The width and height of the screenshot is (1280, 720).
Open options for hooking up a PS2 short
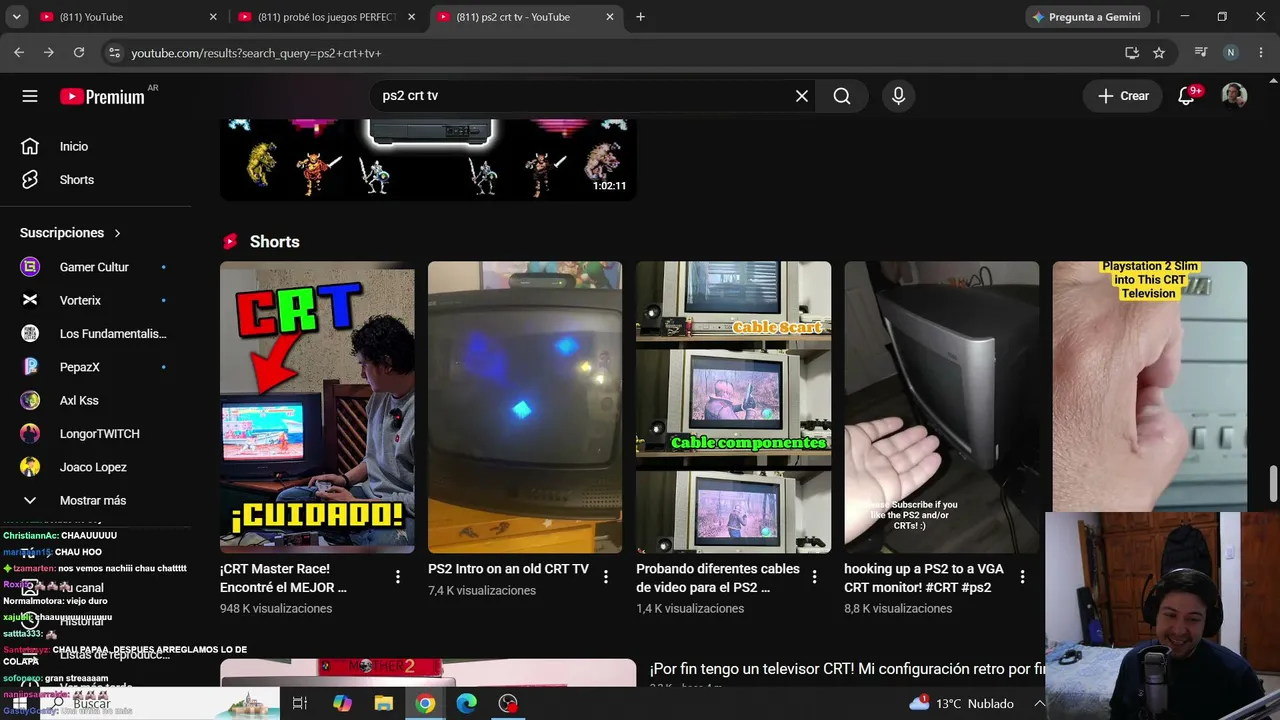point(1022,577)
